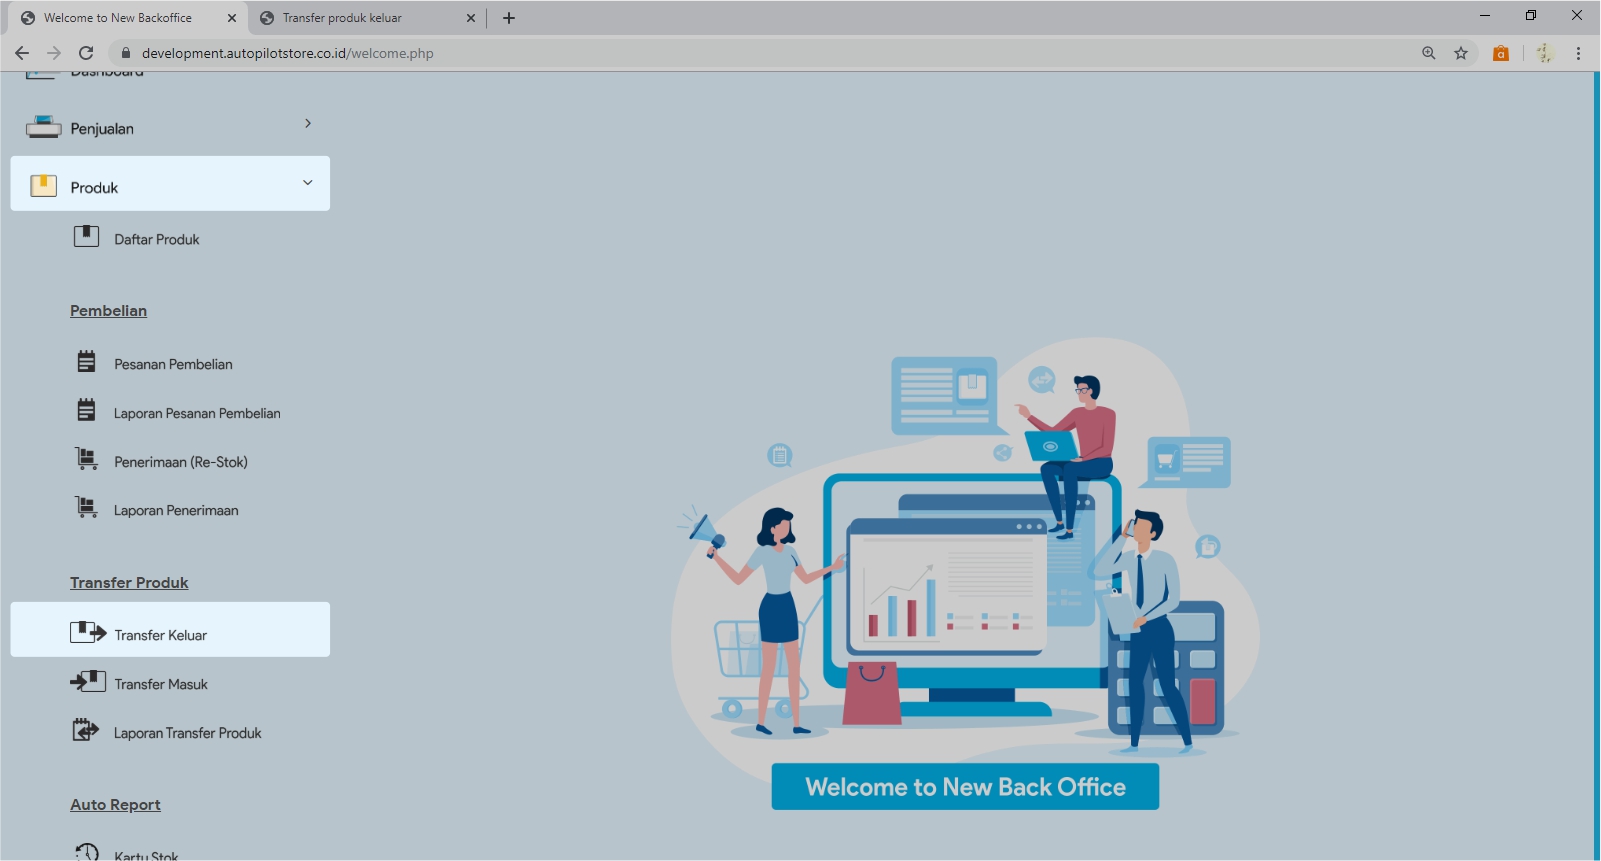Screen dimensions: 1601x861
Task: Switch to the Transfer produk keluar tab
Action: pyautogui.click(x=342, y=18)
